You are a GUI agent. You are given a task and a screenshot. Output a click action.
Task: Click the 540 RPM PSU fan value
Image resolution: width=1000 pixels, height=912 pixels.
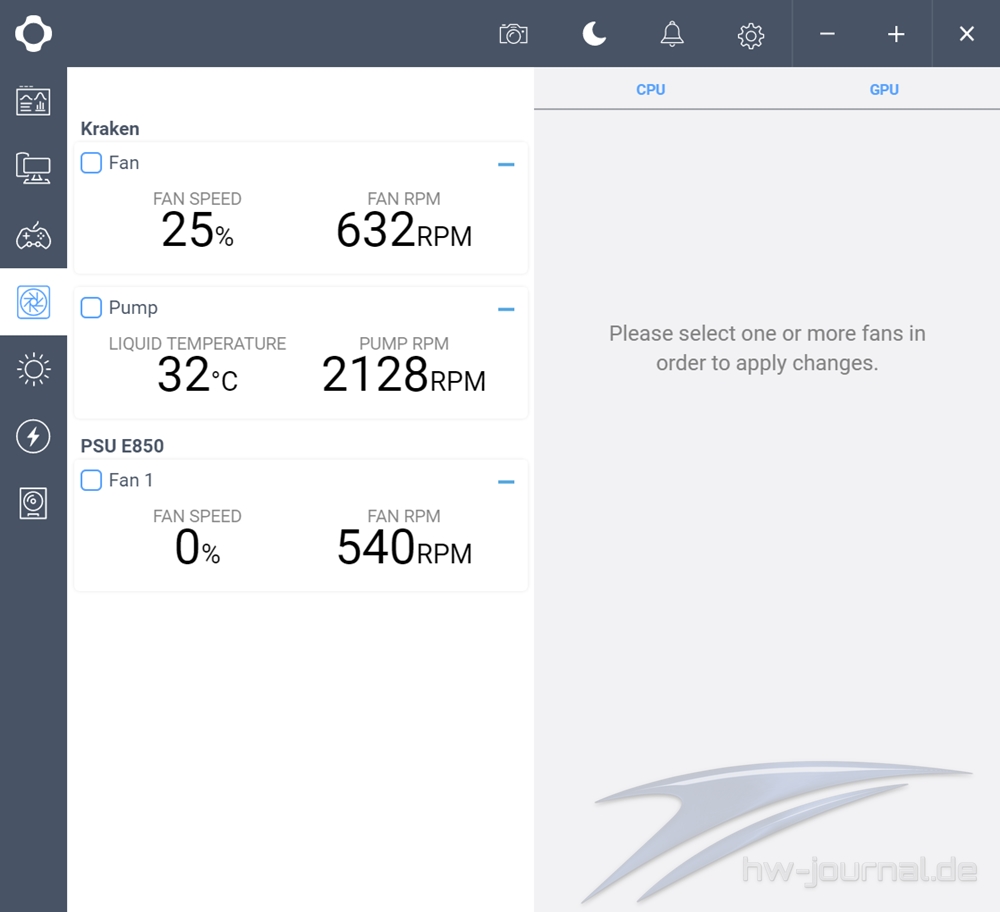[404, 548]
